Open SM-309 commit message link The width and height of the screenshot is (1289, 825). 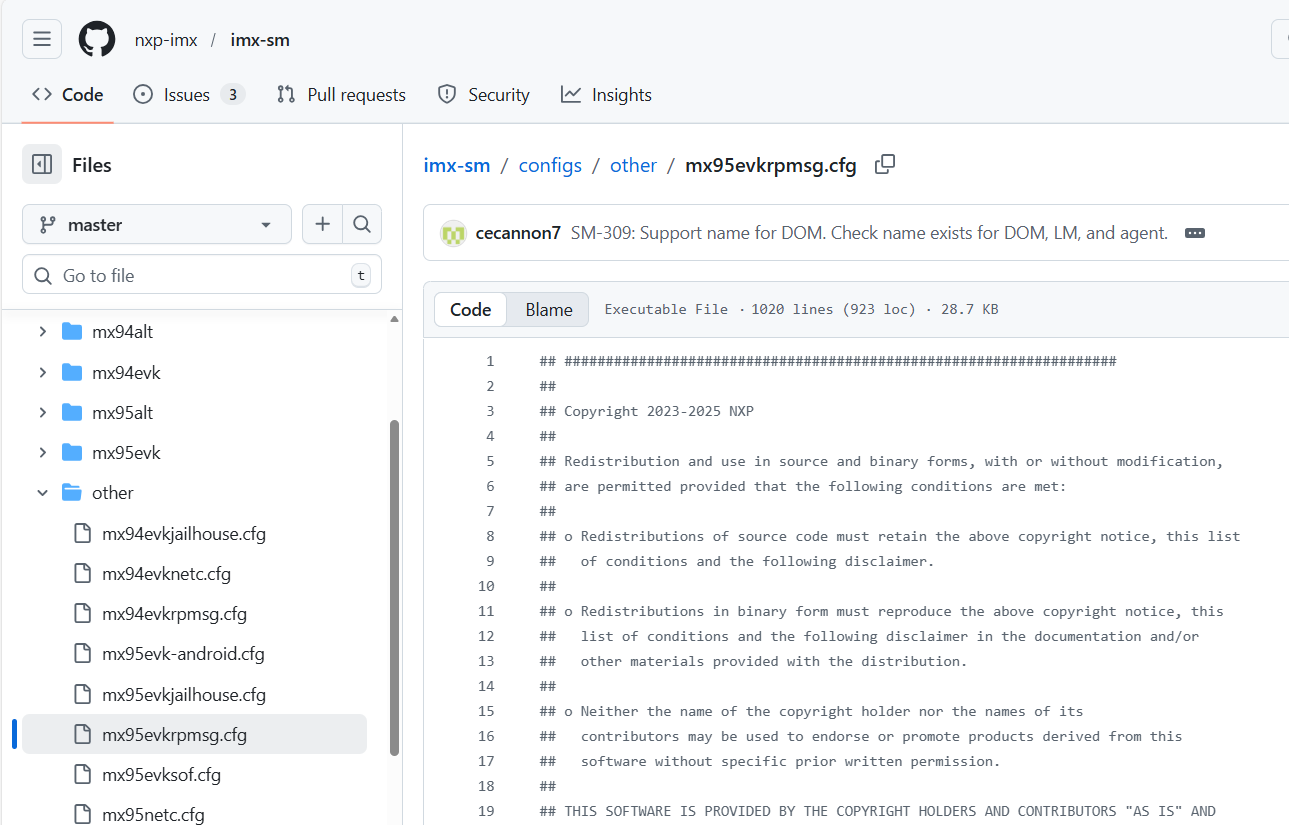[x=869, y=233]
